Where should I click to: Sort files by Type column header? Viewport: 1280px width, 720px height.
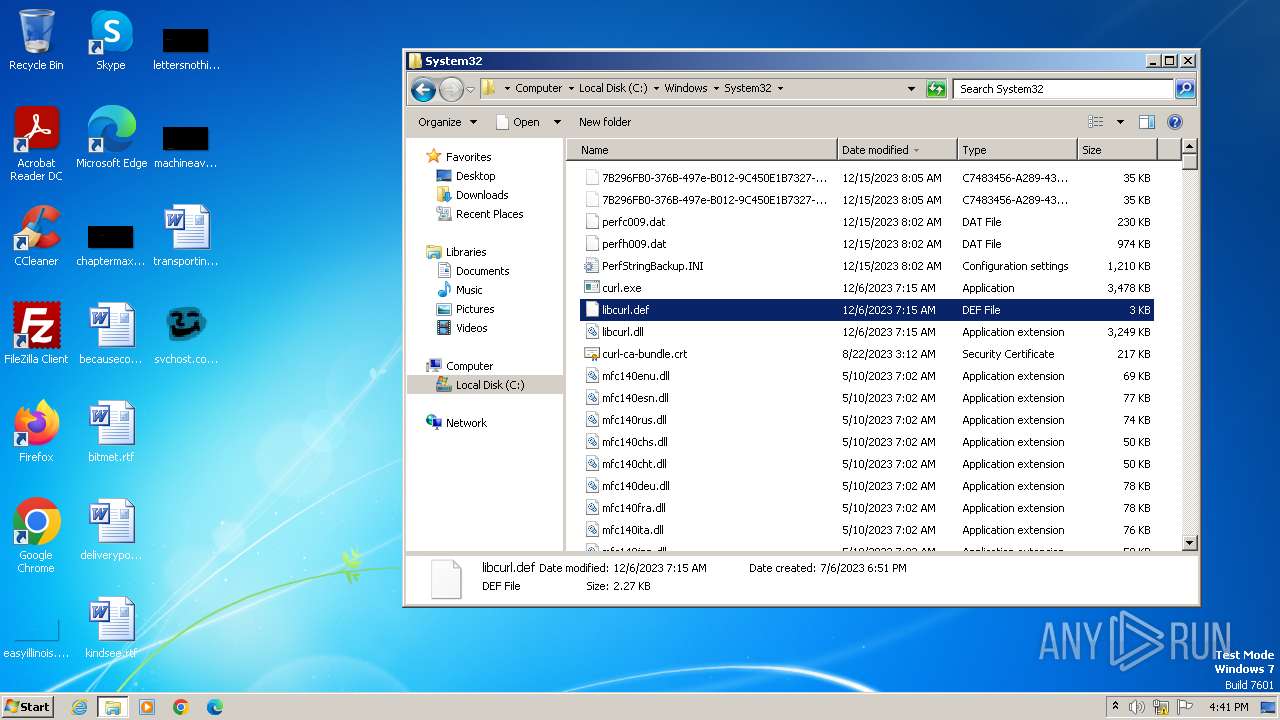1017,150
